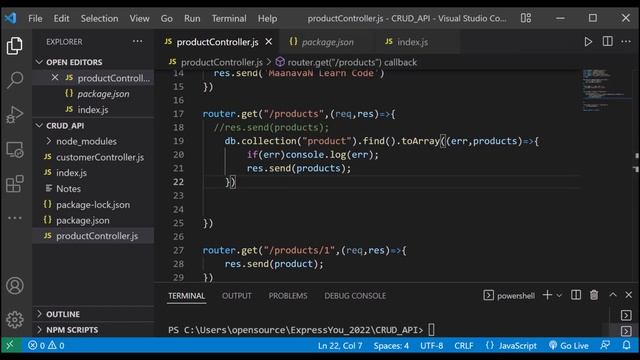This screenshot has height=360, width=640.
Task: Expand the node_modules folder
Action: point(86,141)
